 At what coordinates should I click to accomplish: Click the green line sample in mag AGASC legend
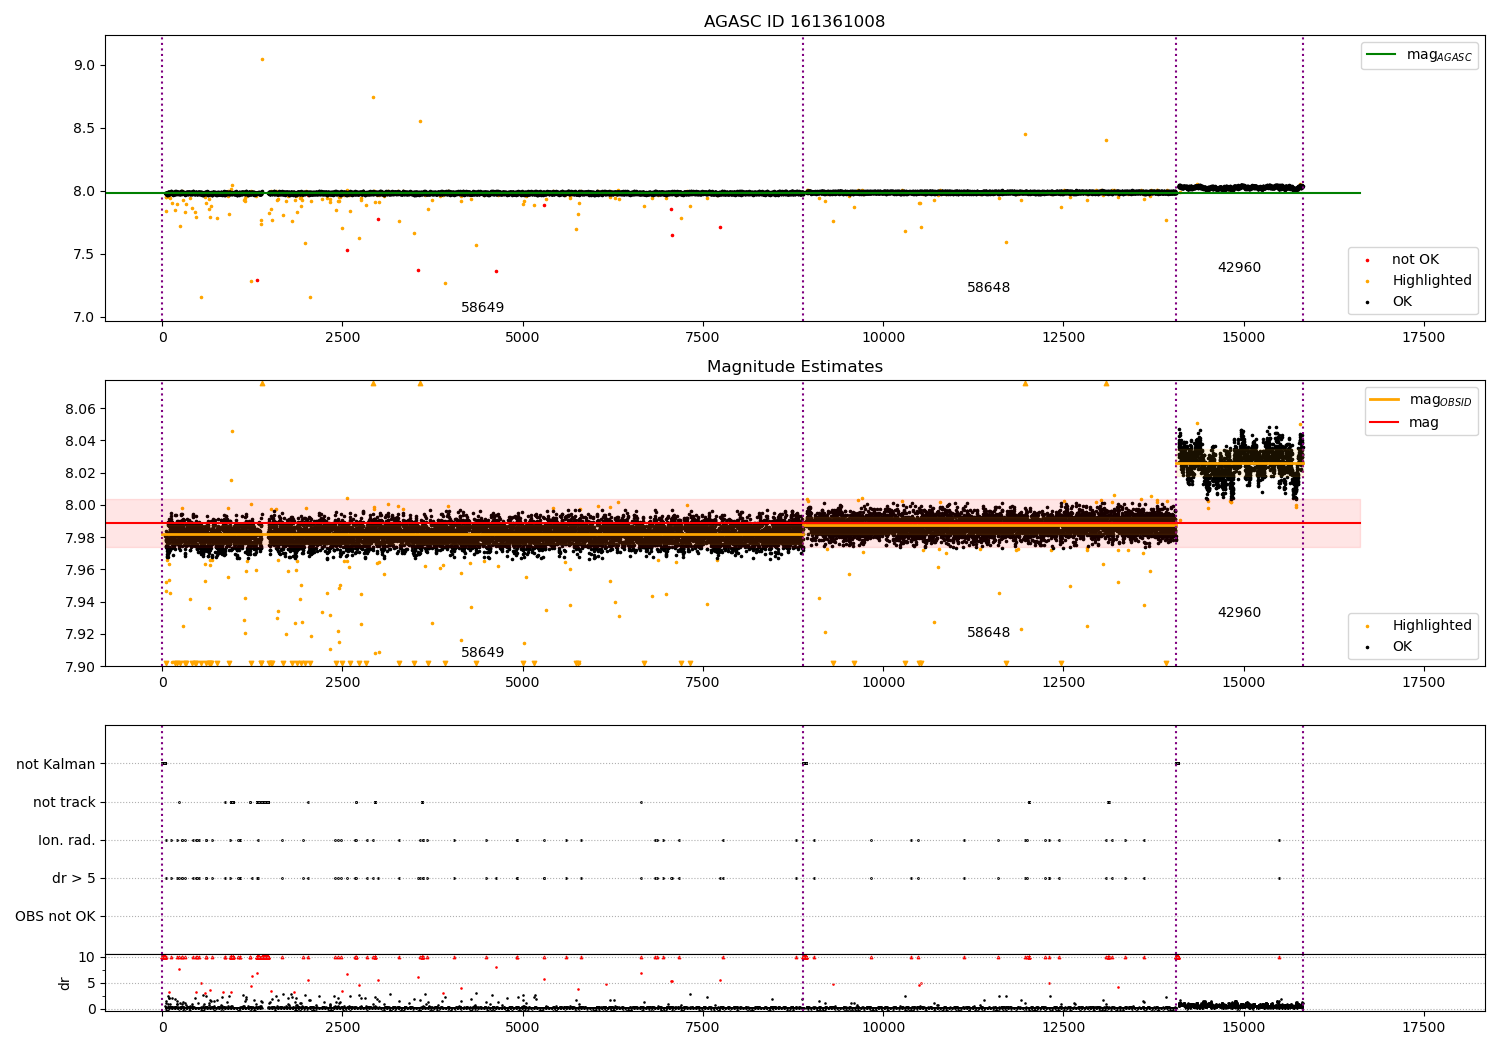(1382, 55)
